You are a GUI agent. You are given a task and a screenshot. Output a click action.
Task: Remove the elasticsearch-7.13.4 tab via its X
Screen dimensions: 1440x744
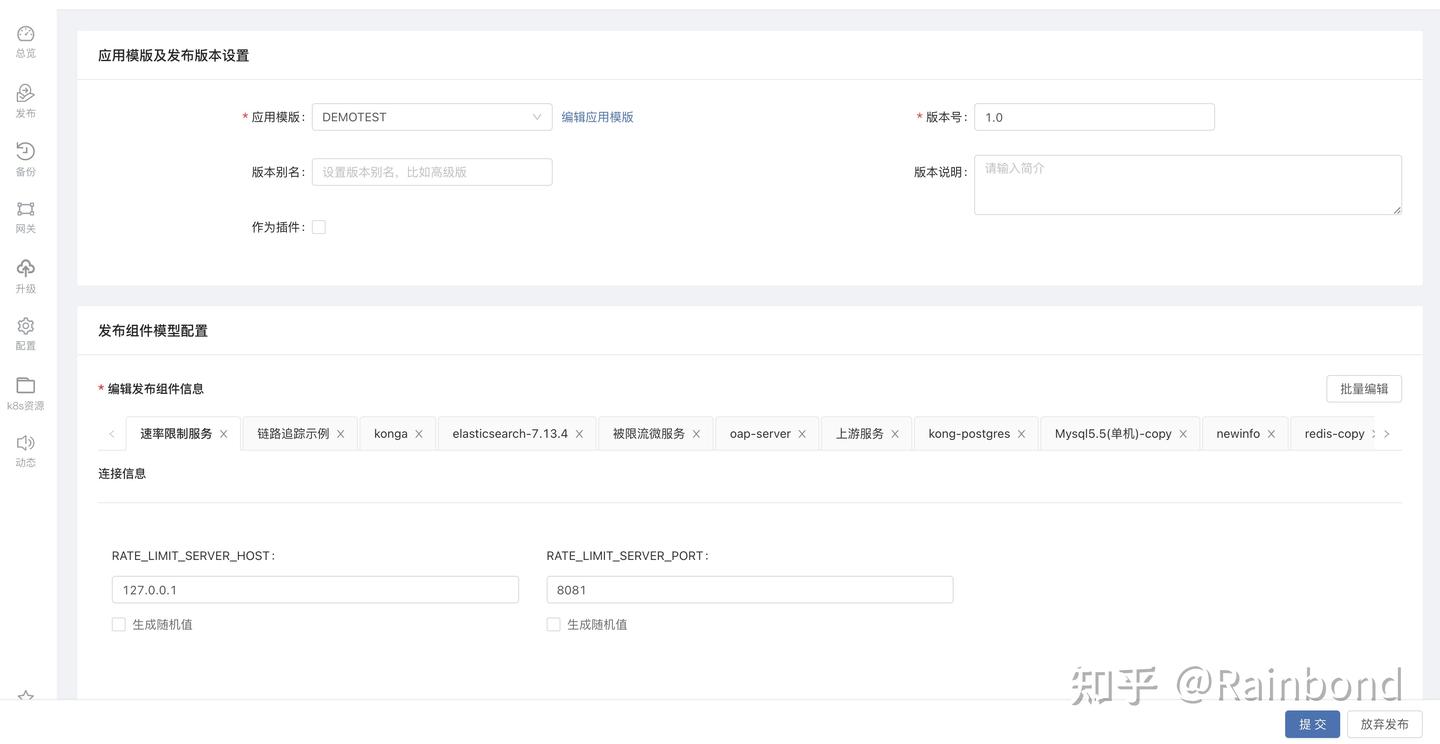pyautogui.click(x=579, y=434)
